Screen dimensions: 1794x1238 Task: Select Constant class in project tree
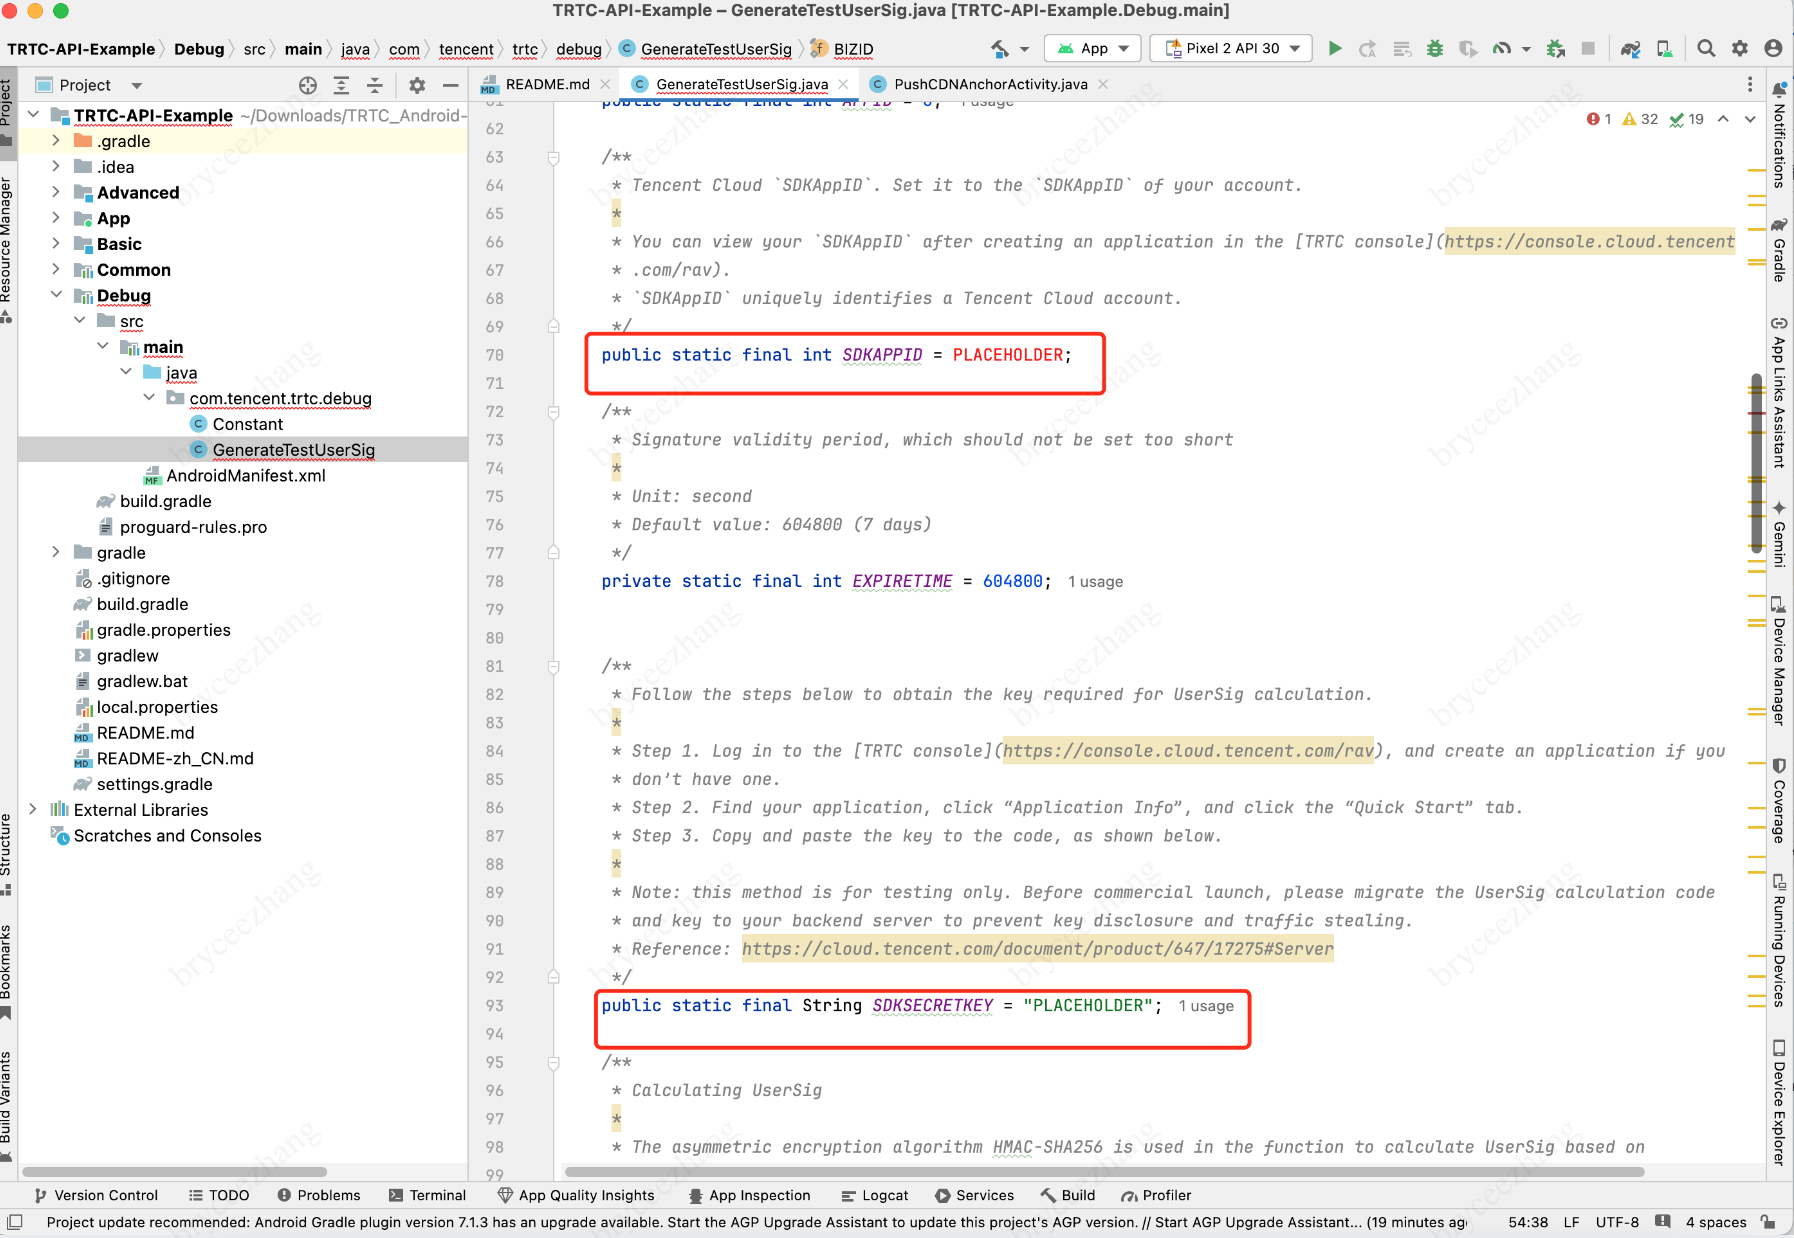(x=247, y=424)
